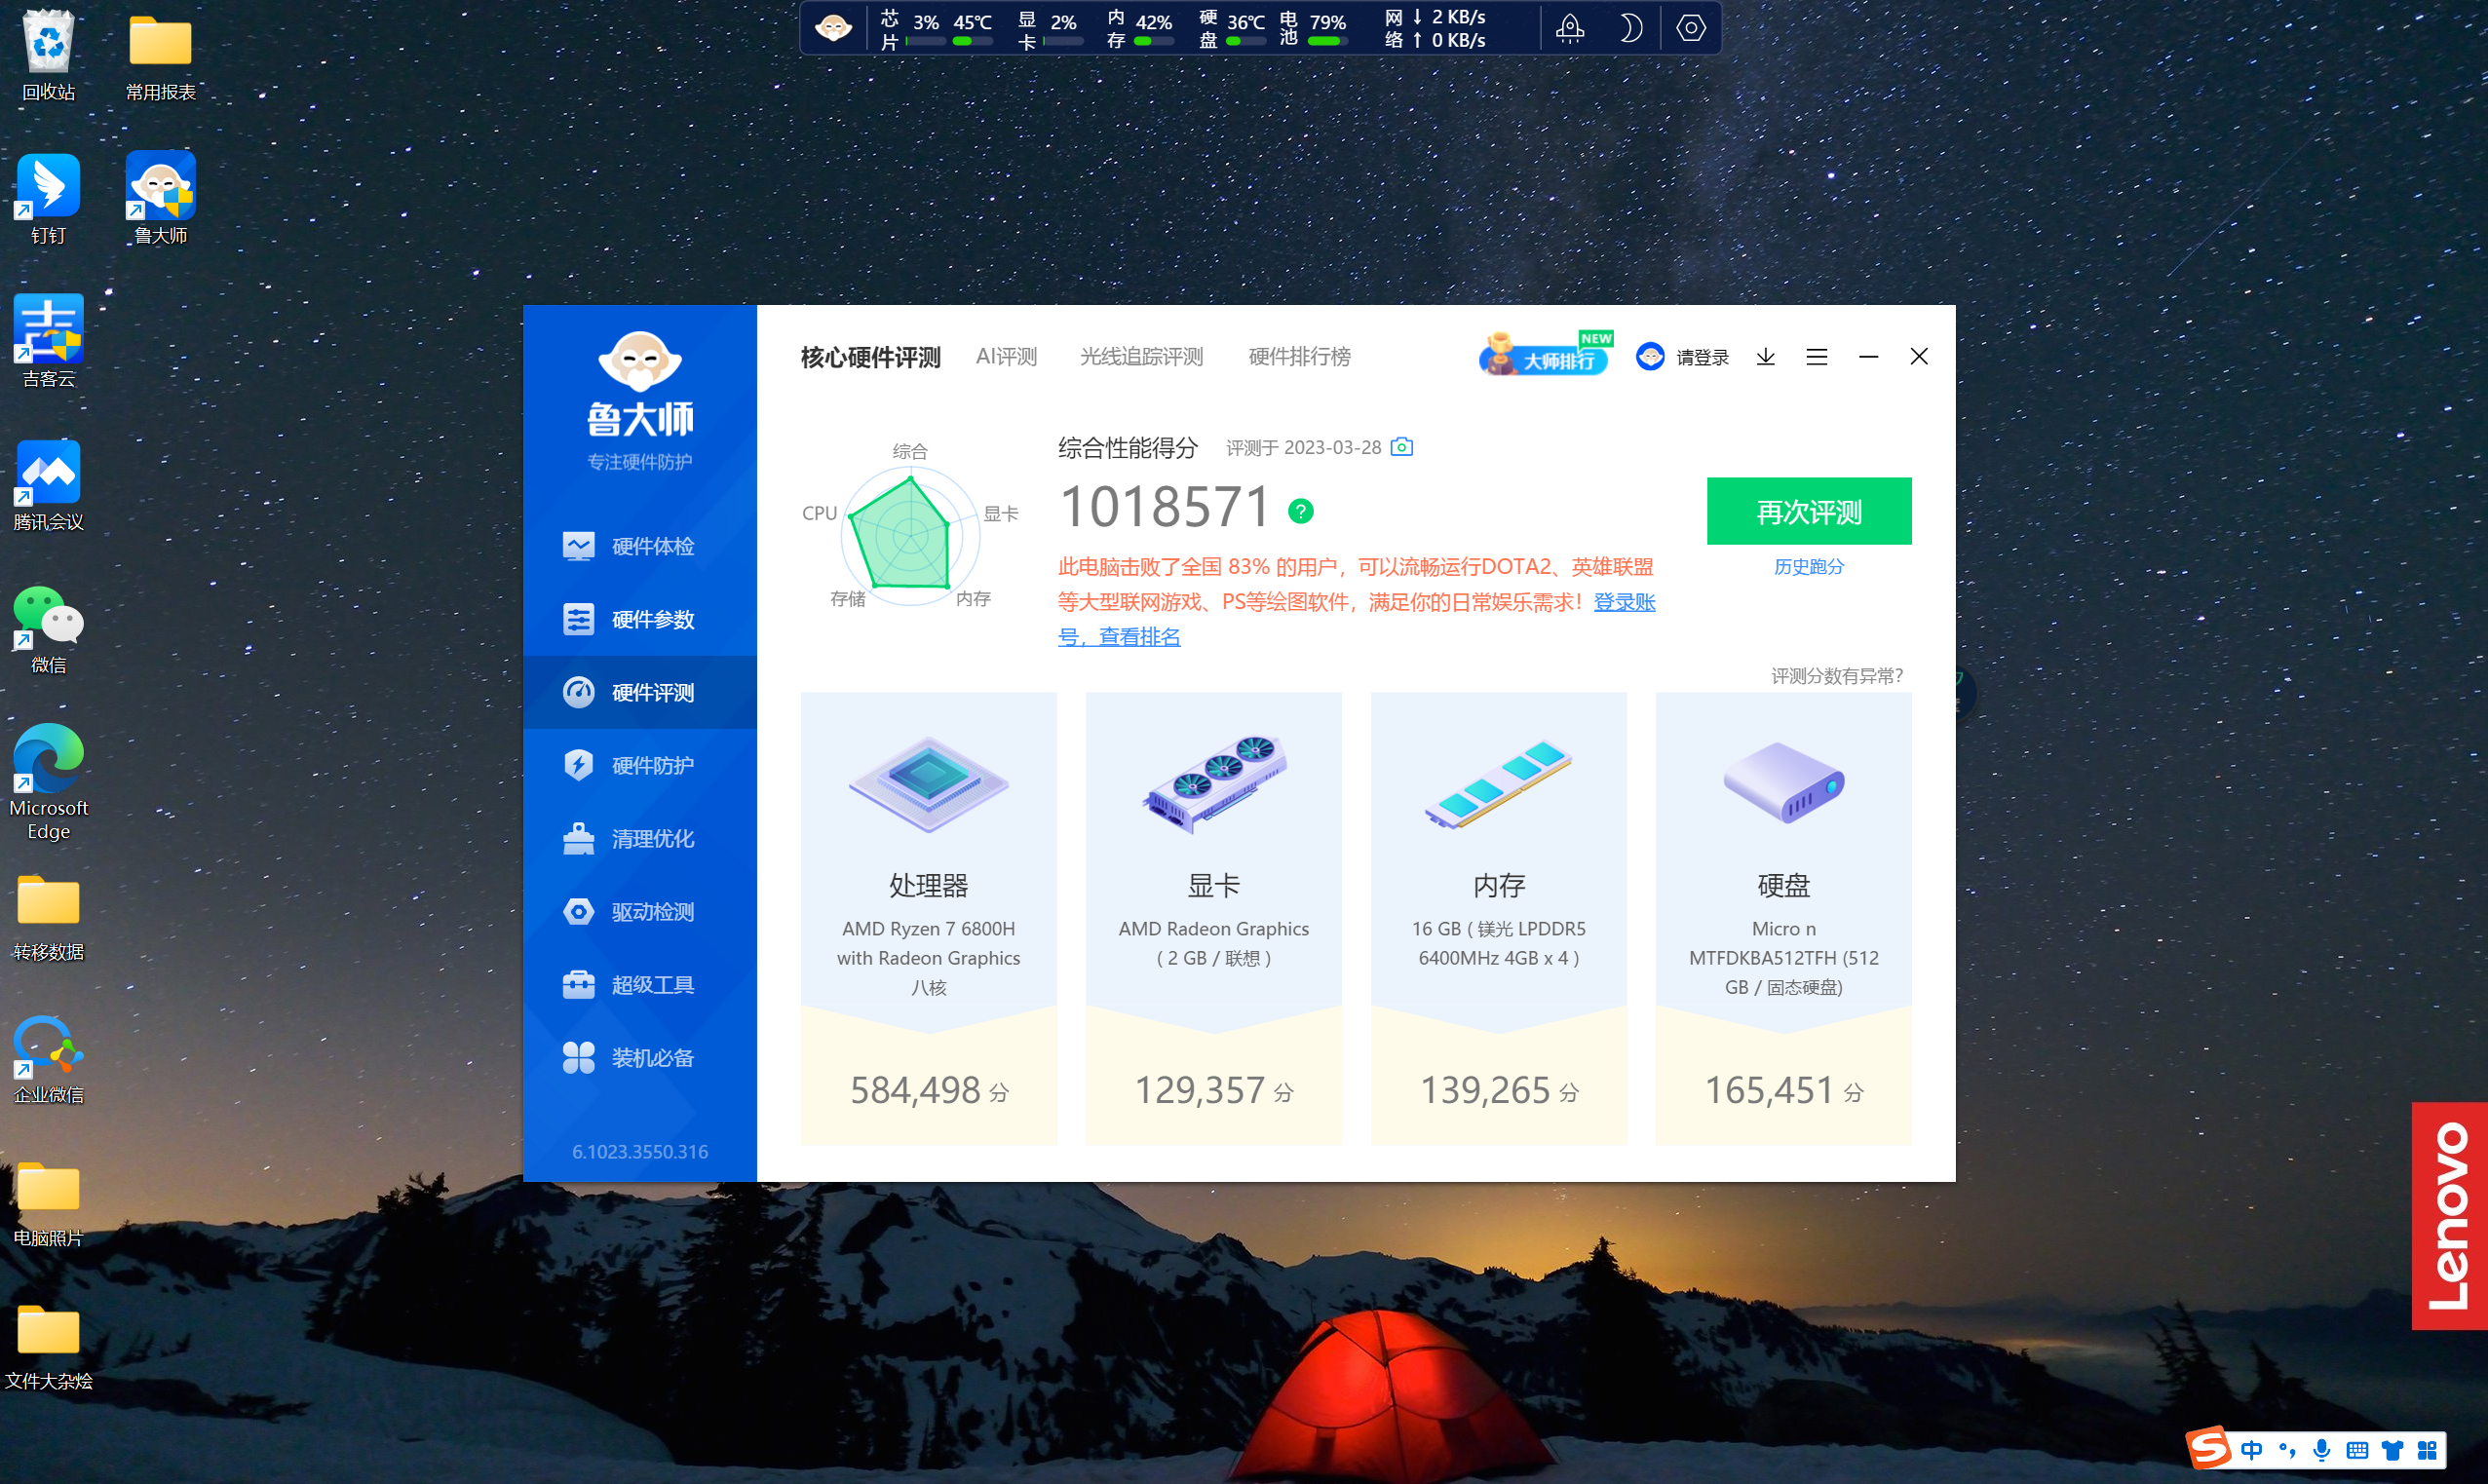2488x1484 pixels.
Task: Select the 鲁大师 desktop shortcut
Action: coord(160,198)
